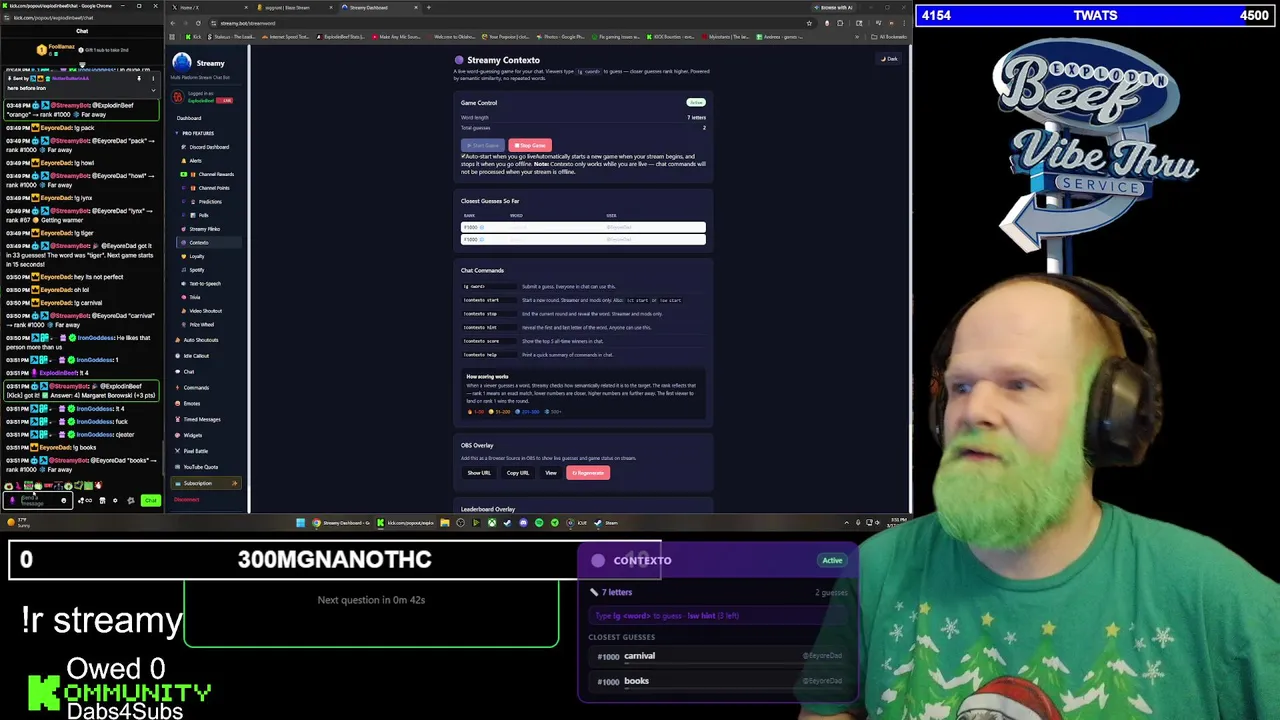
Task: Click Regenerate overlay URL button
Action: pyautogui.click(x=588, y=473)
